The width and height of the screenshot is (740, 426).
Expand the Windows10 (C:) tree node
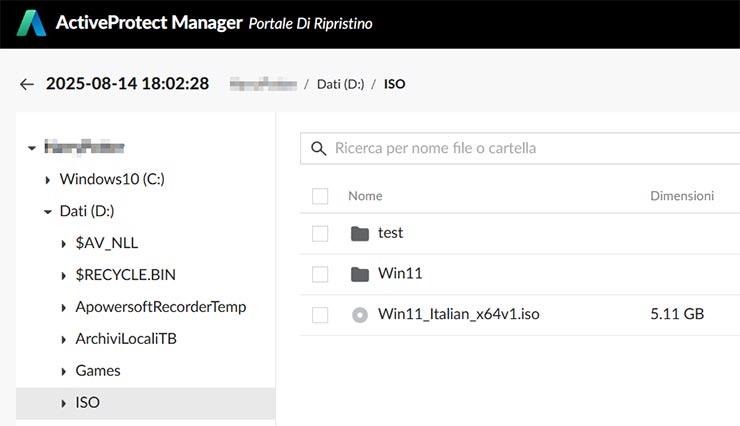click(x=48, y=180)
